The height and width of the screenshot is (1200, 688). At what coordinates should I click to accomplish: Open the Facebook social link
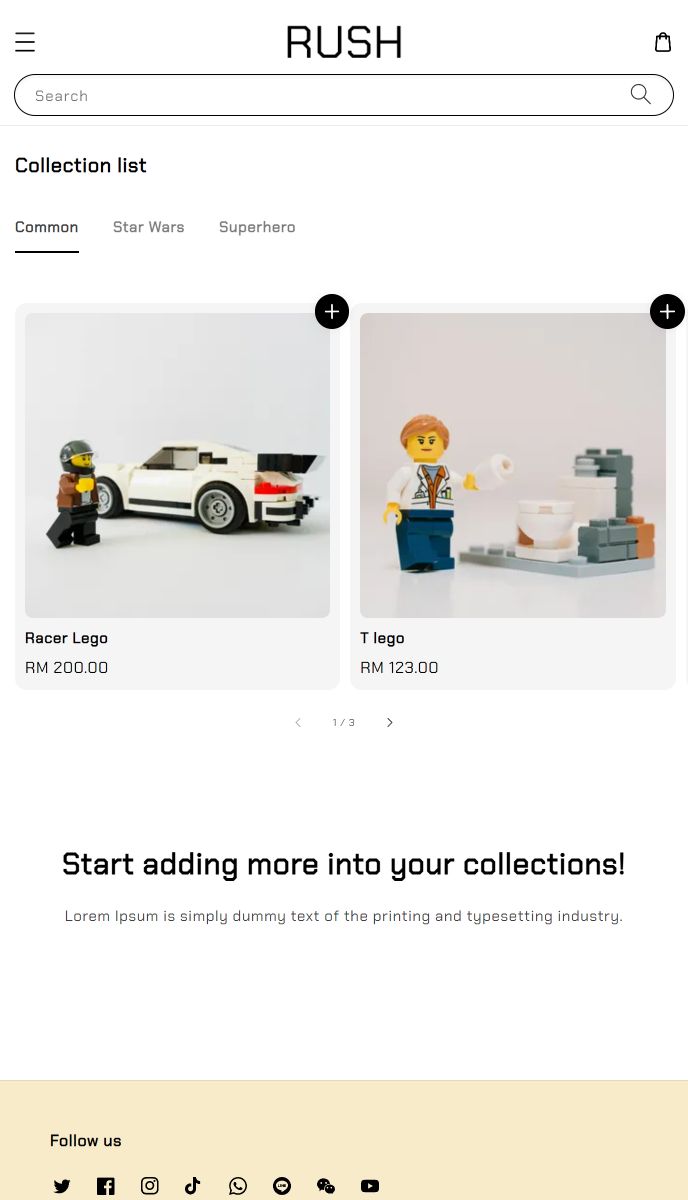point(106,1186)
